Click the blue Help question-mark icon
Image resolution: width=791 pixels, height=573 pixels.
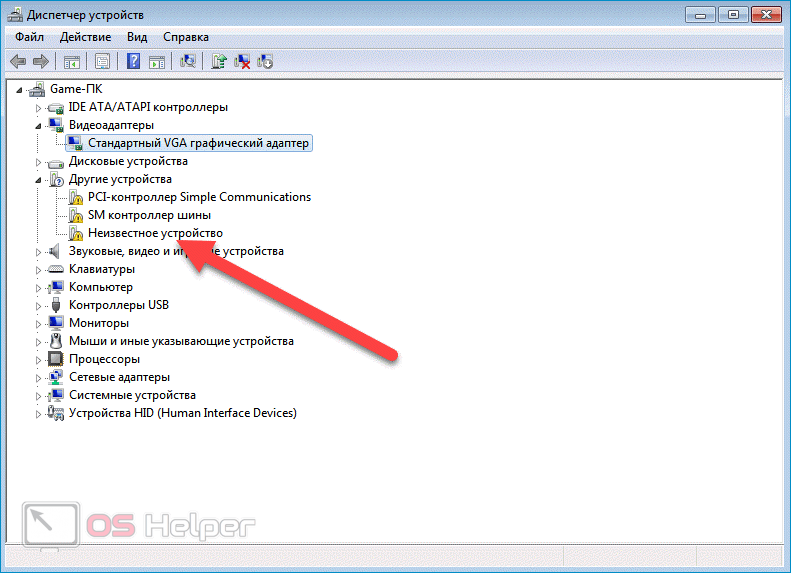click(133, 62)
